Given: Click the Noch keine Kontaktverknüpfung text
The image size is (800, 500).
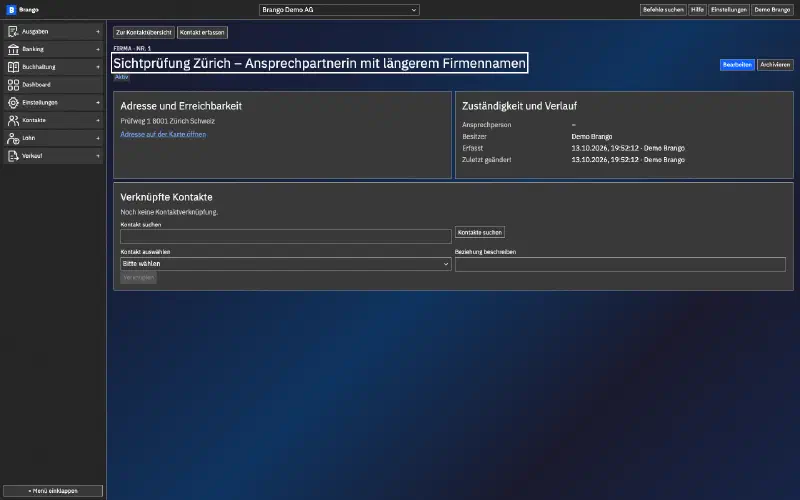Looking at the screenshot, I should (x=169, y=212).
